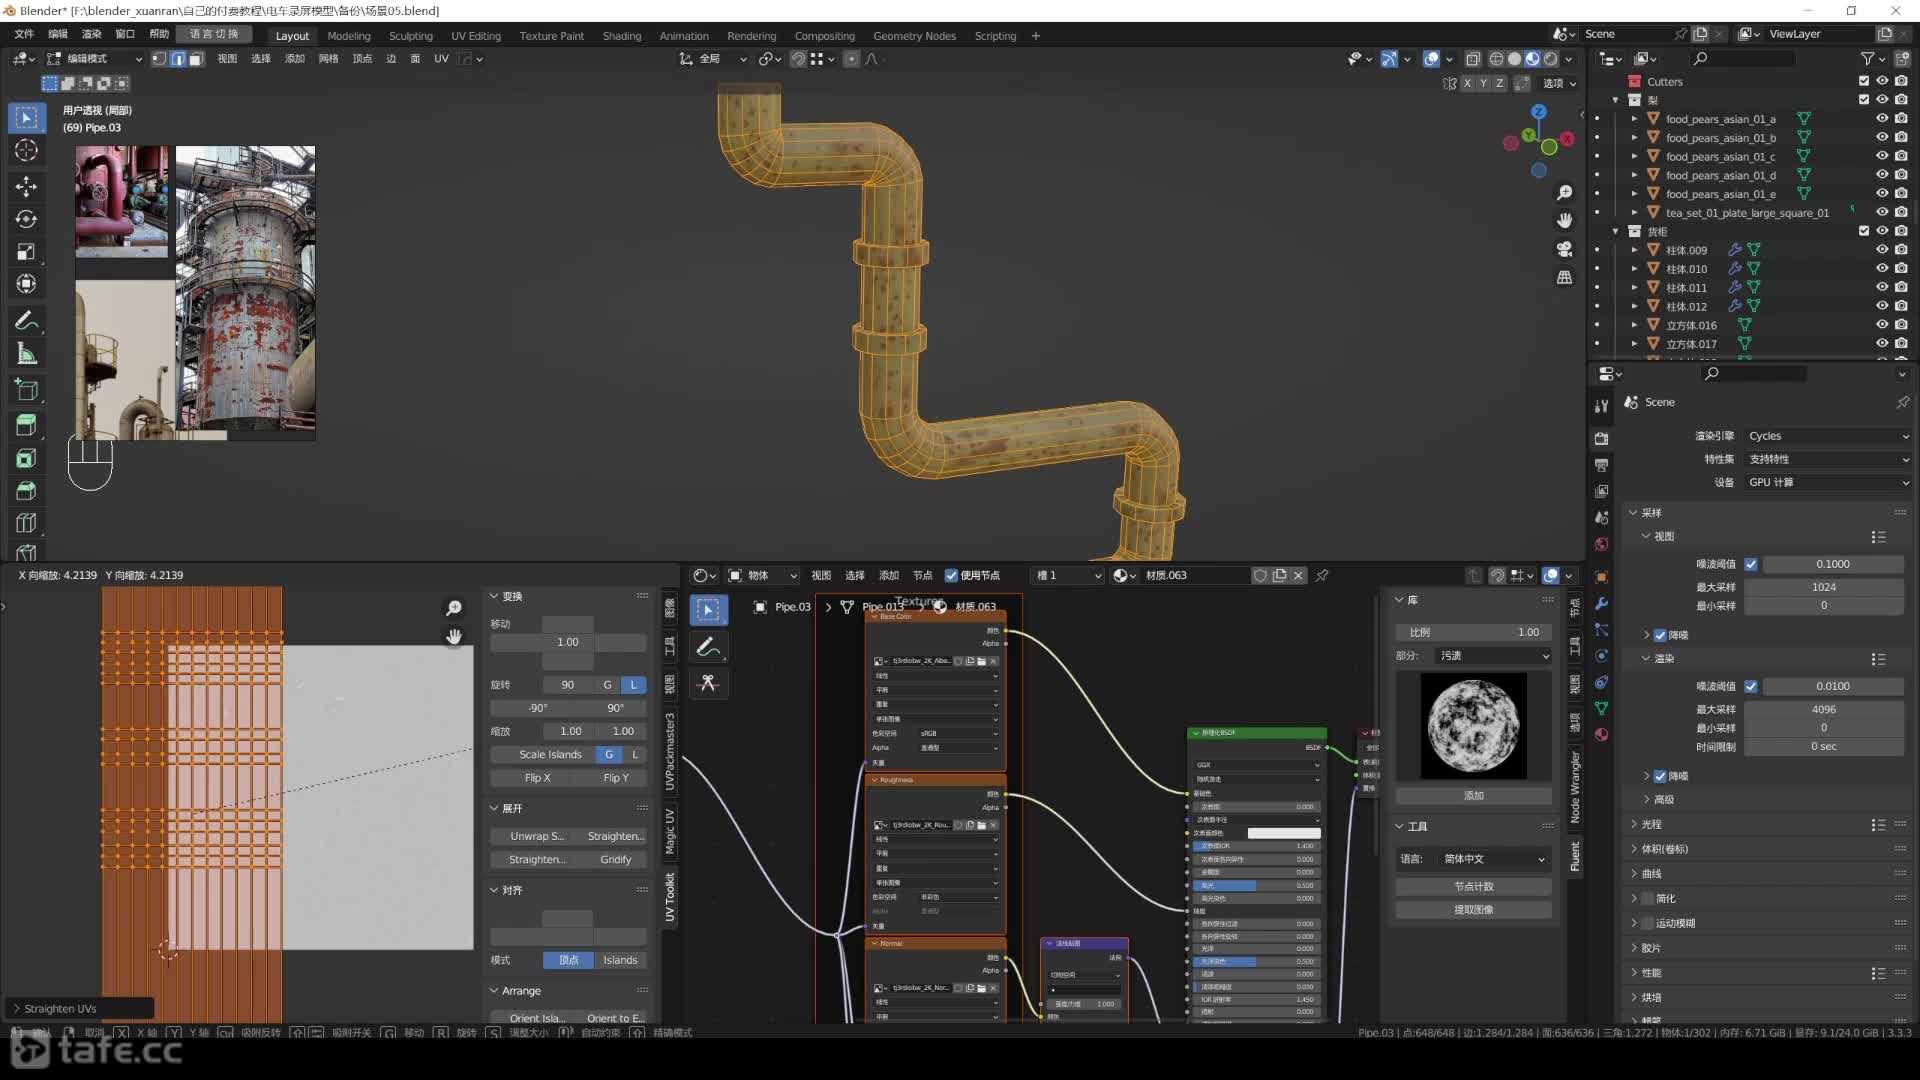Open the 网格 menu in viewport header
This screenshot has height=1080, width=1920.
tap(328, 59)
